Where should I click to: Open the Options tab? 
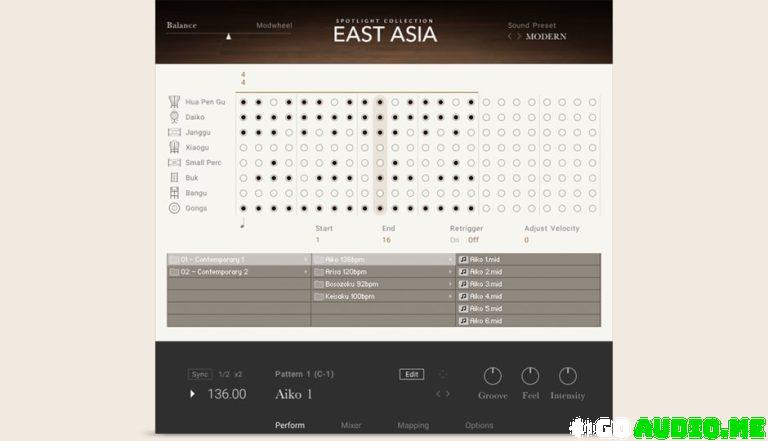(x=479, y=425)
